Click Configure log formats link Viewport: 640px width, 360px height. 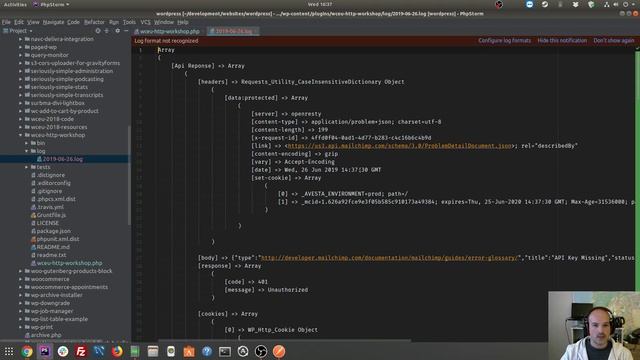504,40
